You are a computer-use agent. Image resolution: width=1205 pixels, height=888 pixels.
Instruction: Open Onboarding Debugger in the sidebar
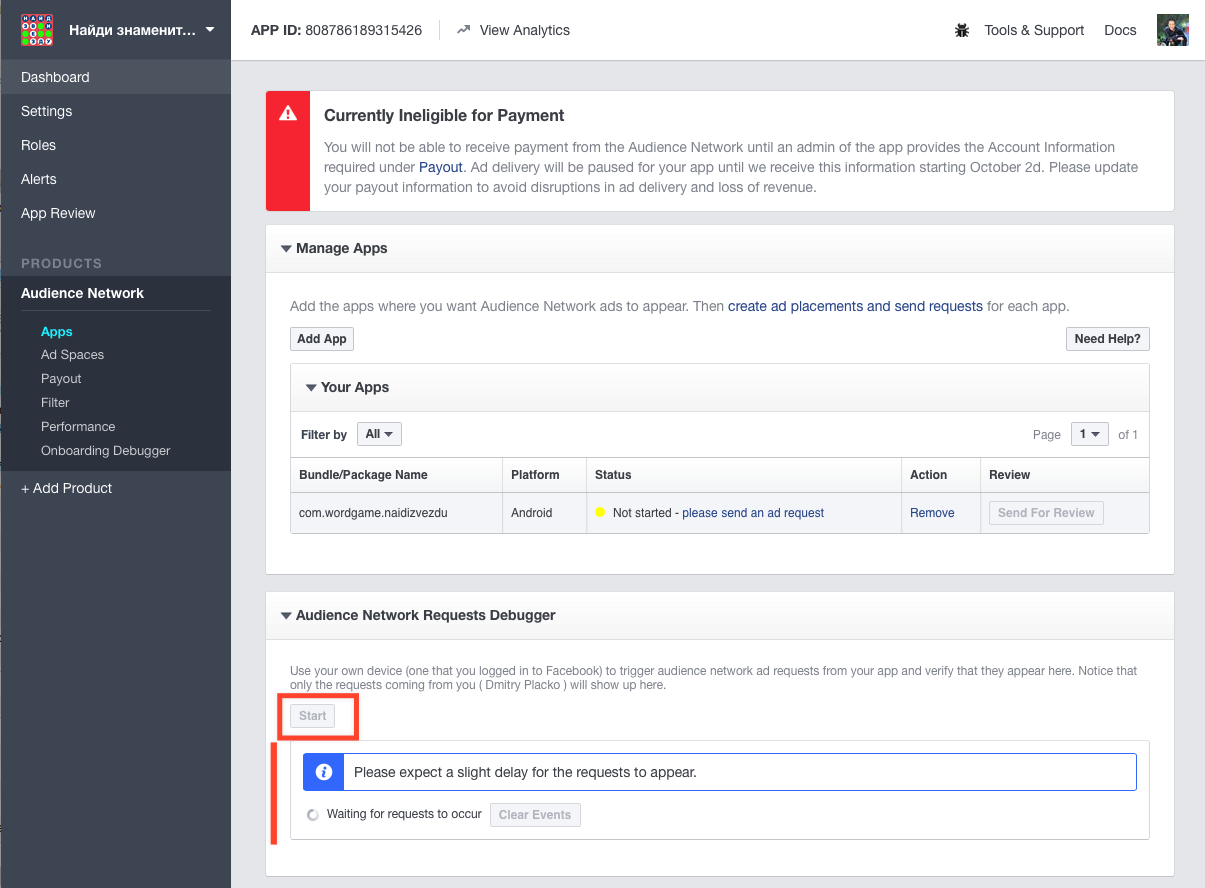[x=106, y=451]
